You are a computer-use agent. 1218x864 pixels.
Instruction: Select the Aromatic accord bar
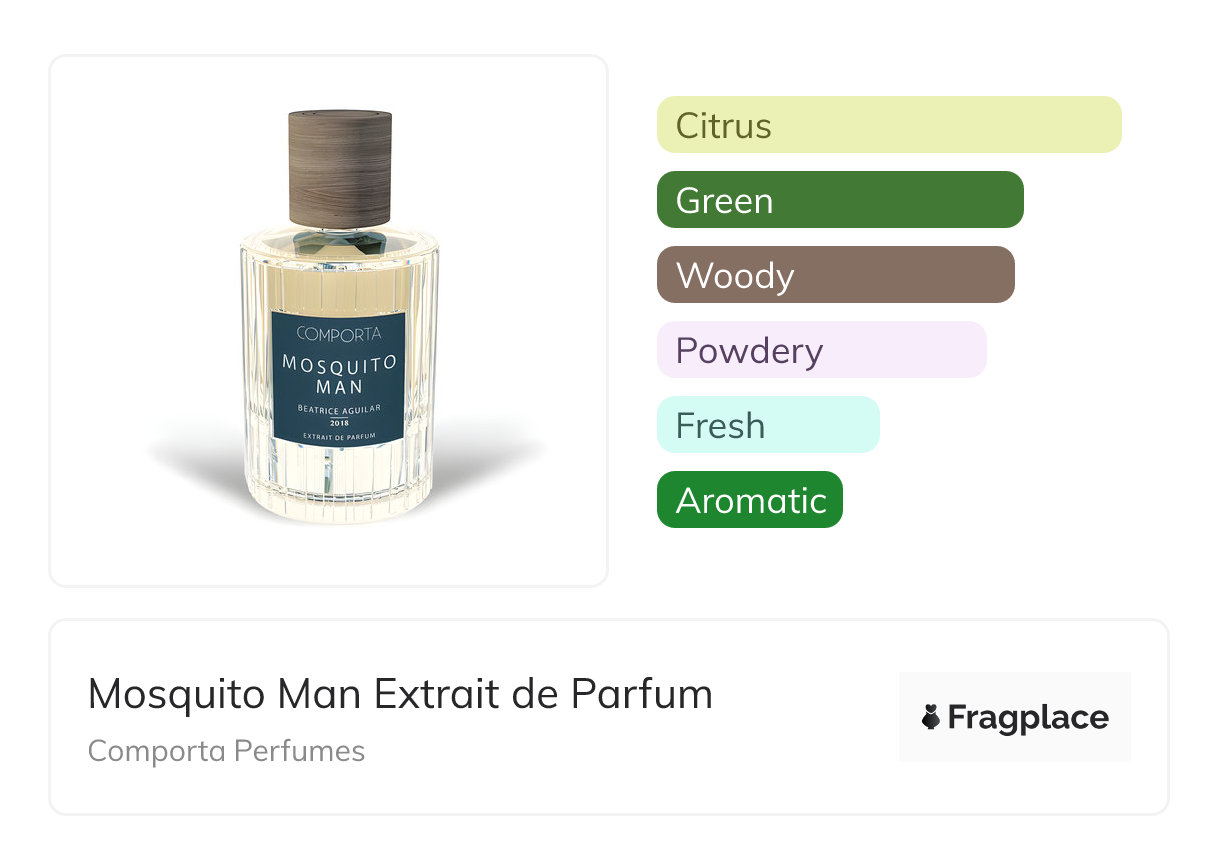[750, 500]
